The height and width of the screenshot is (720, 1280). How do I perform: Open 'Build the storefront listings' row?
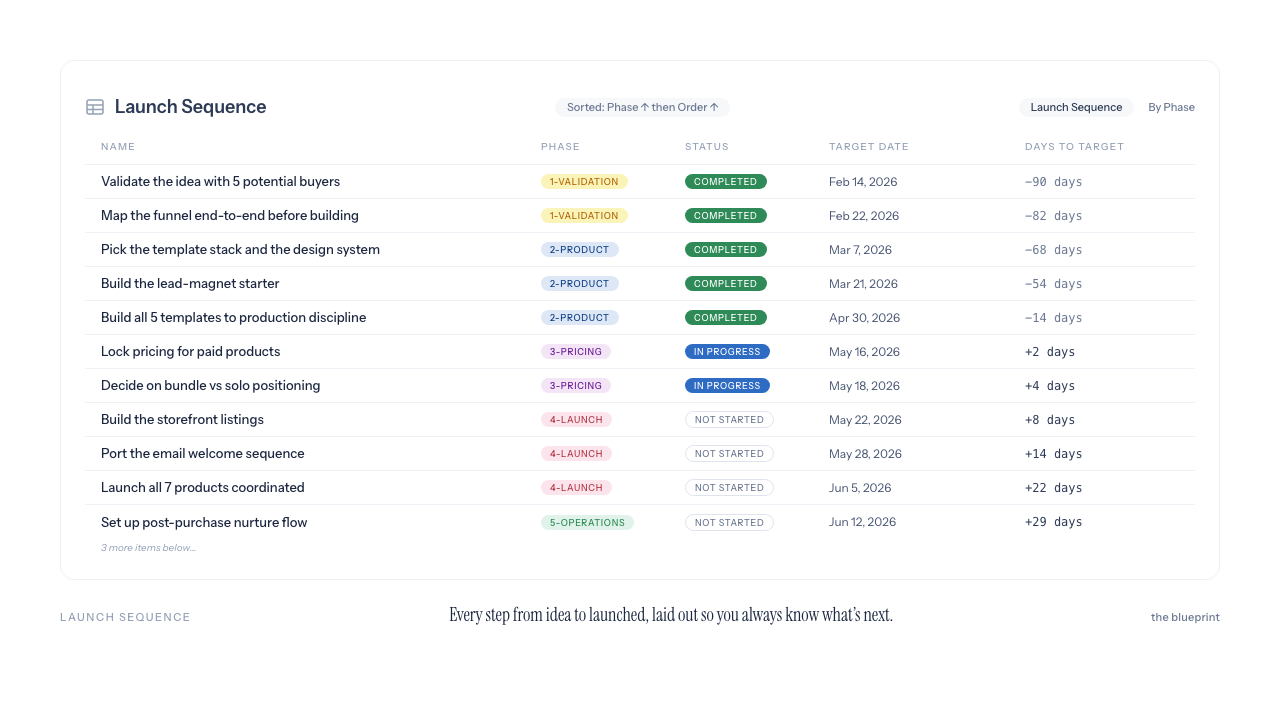[x=640, y=420]
